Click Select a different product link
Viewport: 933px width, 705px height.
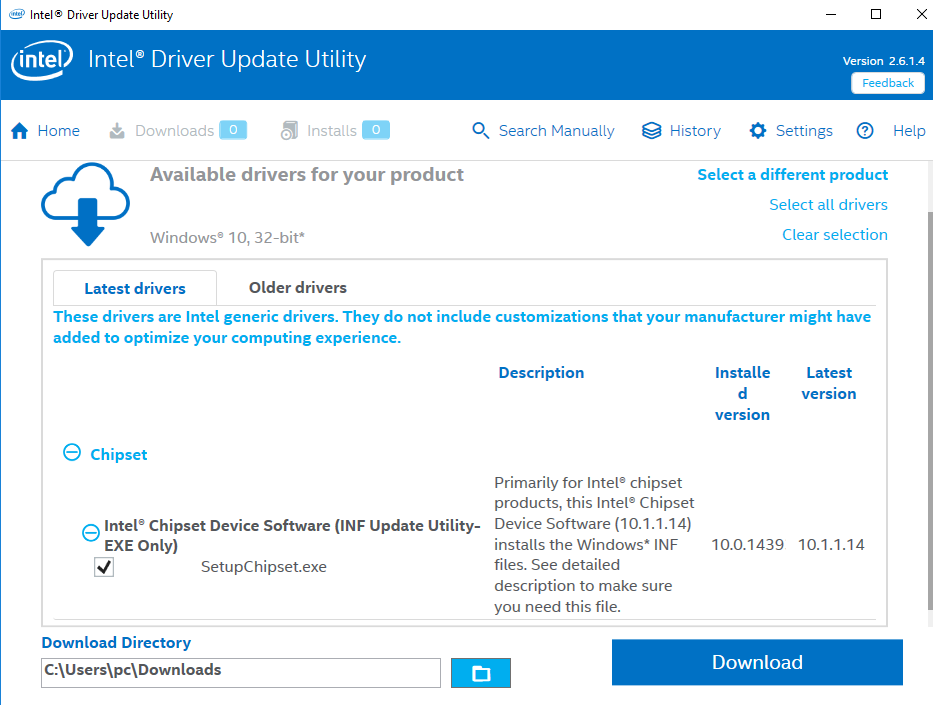[x=793, y=175]
